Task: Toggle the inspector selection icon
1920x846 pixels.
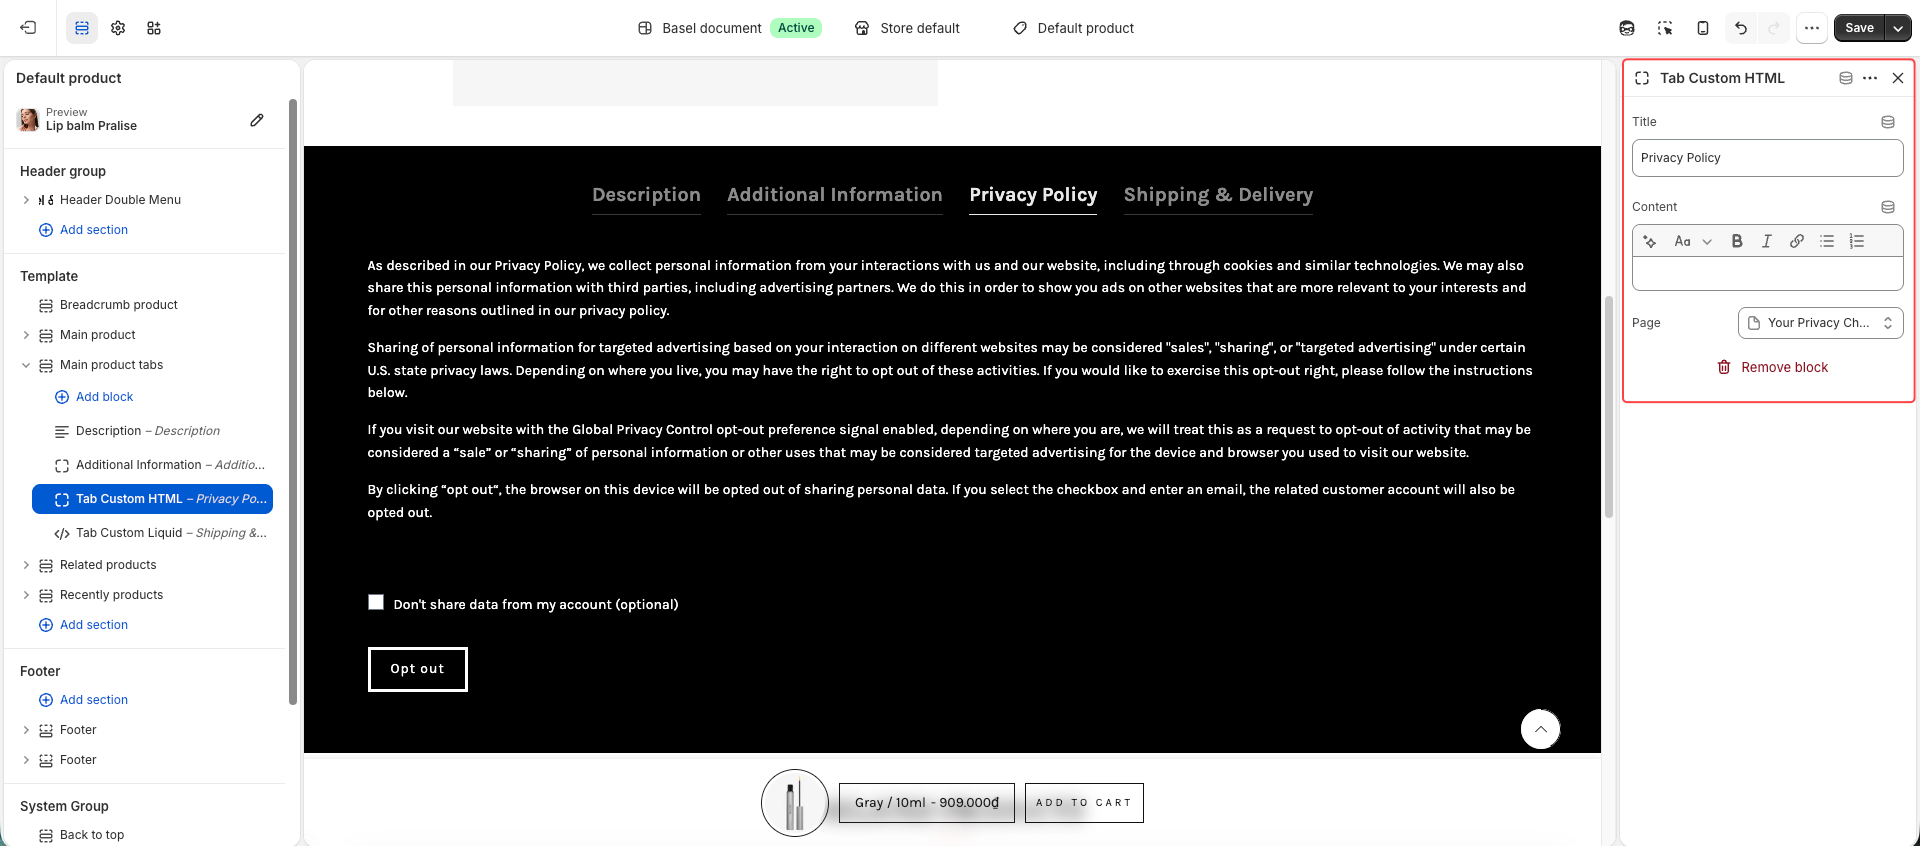Action: tap(1665, 28)
